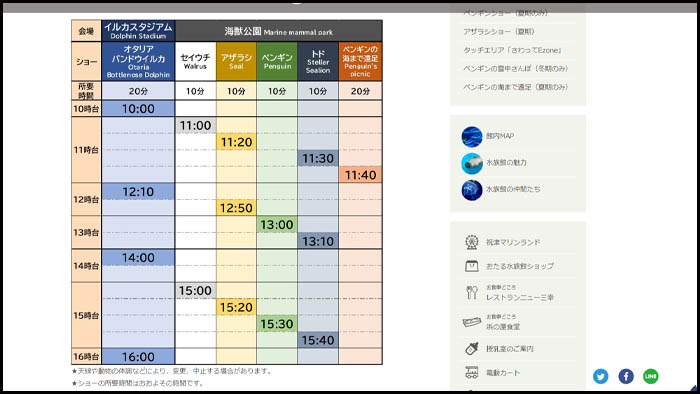Click the 所要時間 row label
The image size is (700, 394).
click(x=86, y=91)
